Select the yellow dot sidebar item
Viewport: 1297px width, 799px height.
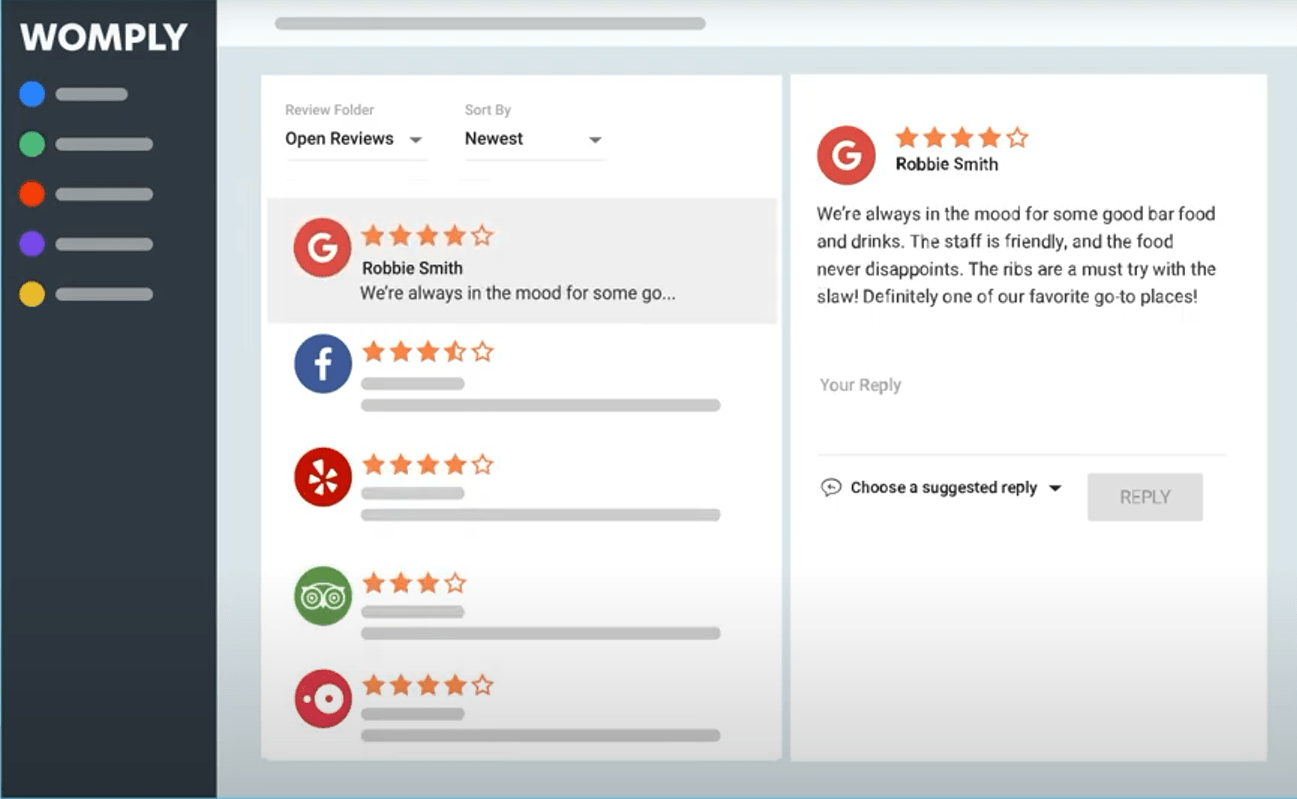(x=32, y=294)
